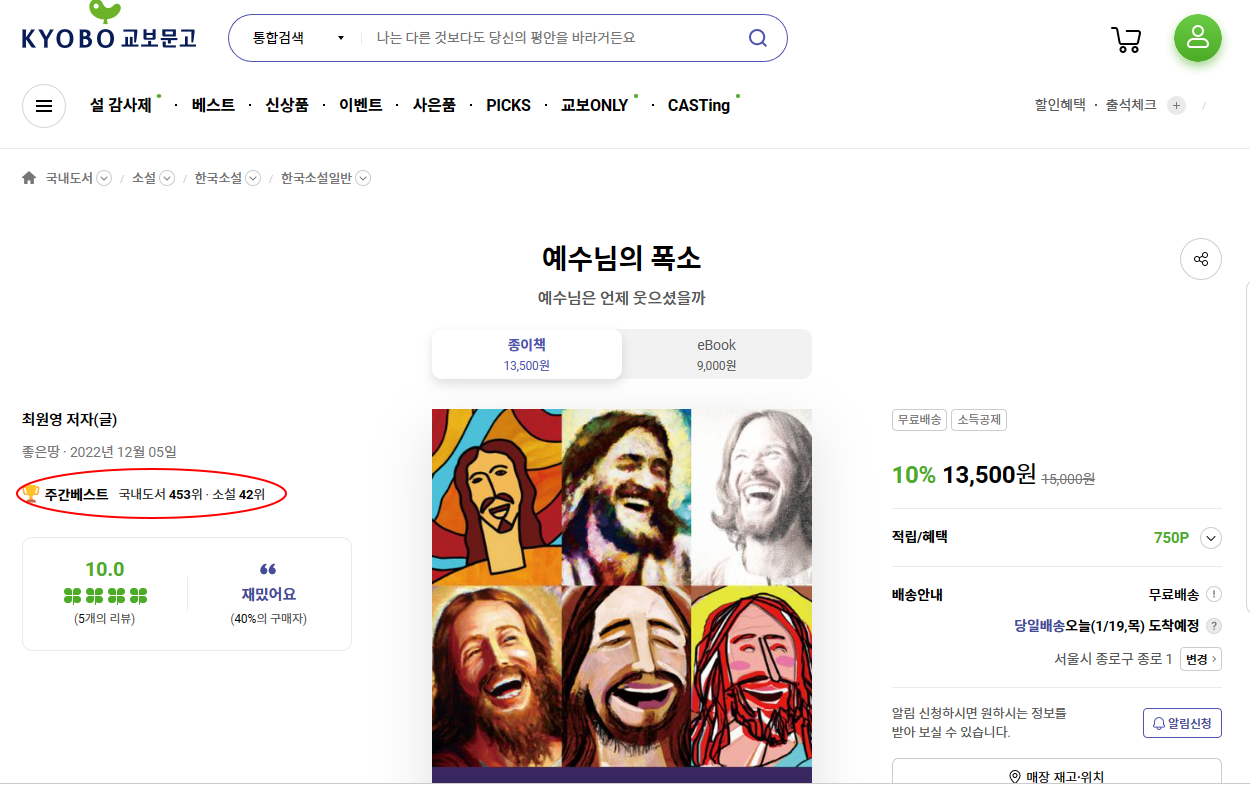Image resolution: width=1250 pixels, height=795 pixels.
Task: Open the shopping cart
Action: [1127, 39]
